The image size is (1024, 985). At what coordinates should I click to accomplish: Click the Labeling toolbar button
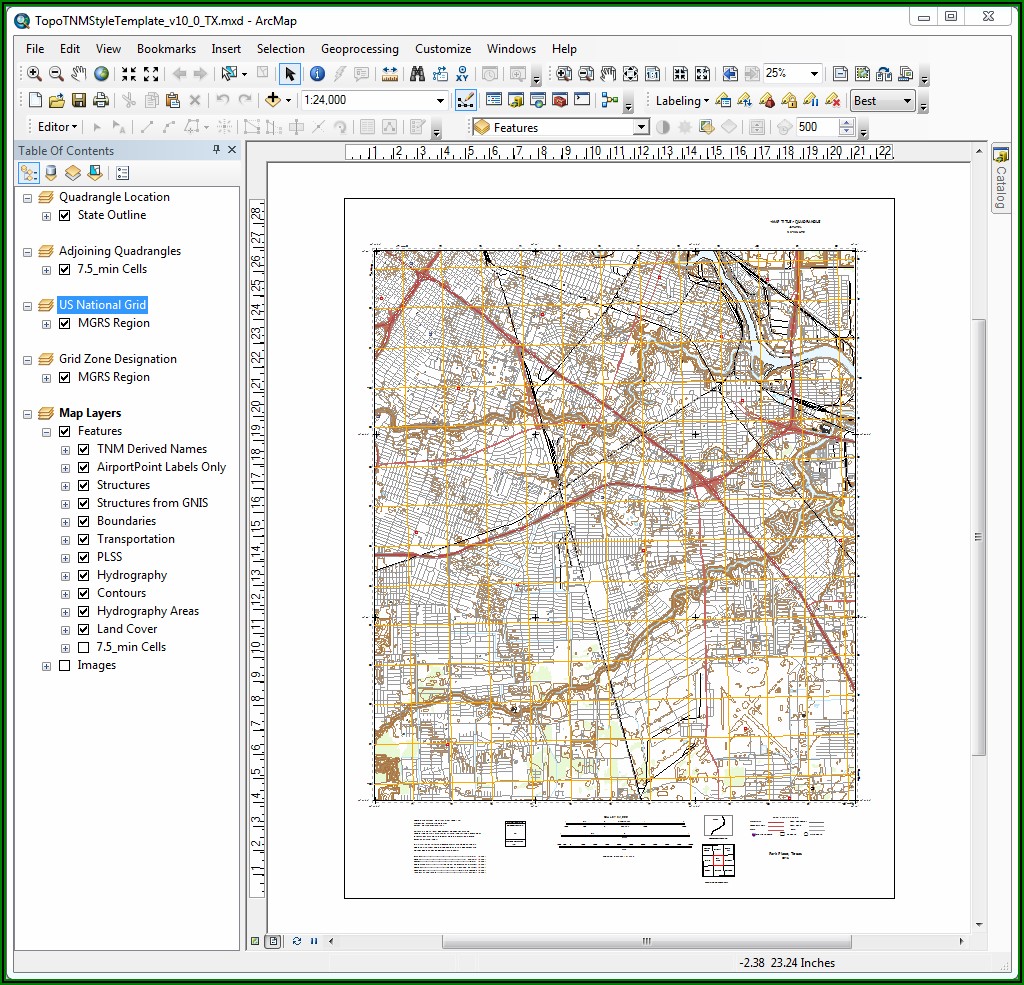pos(681,100)
